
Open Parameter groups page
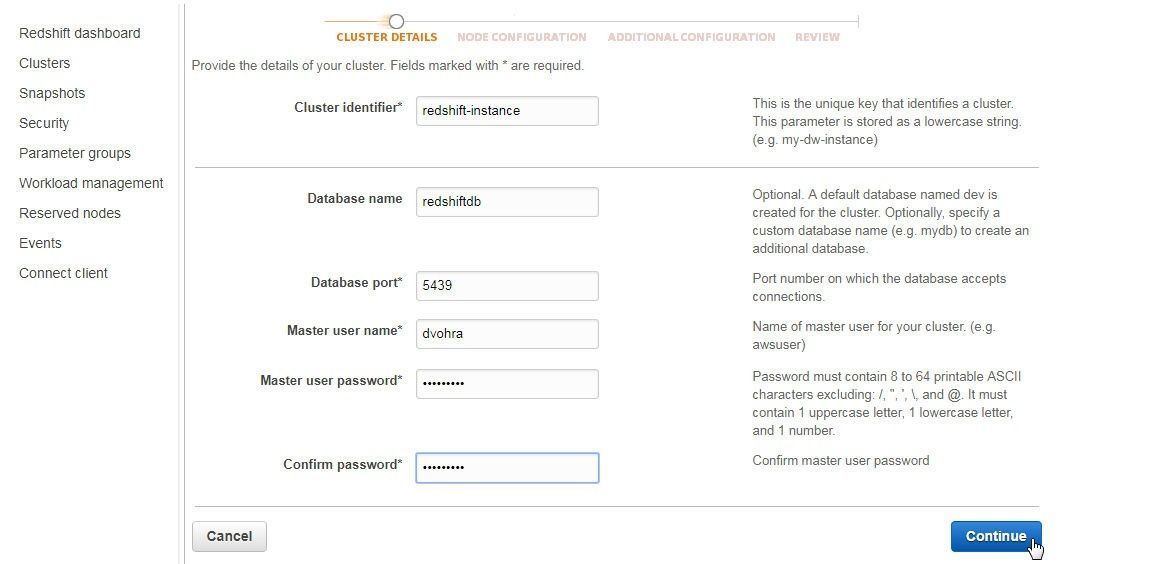click(x=75, y=153)
